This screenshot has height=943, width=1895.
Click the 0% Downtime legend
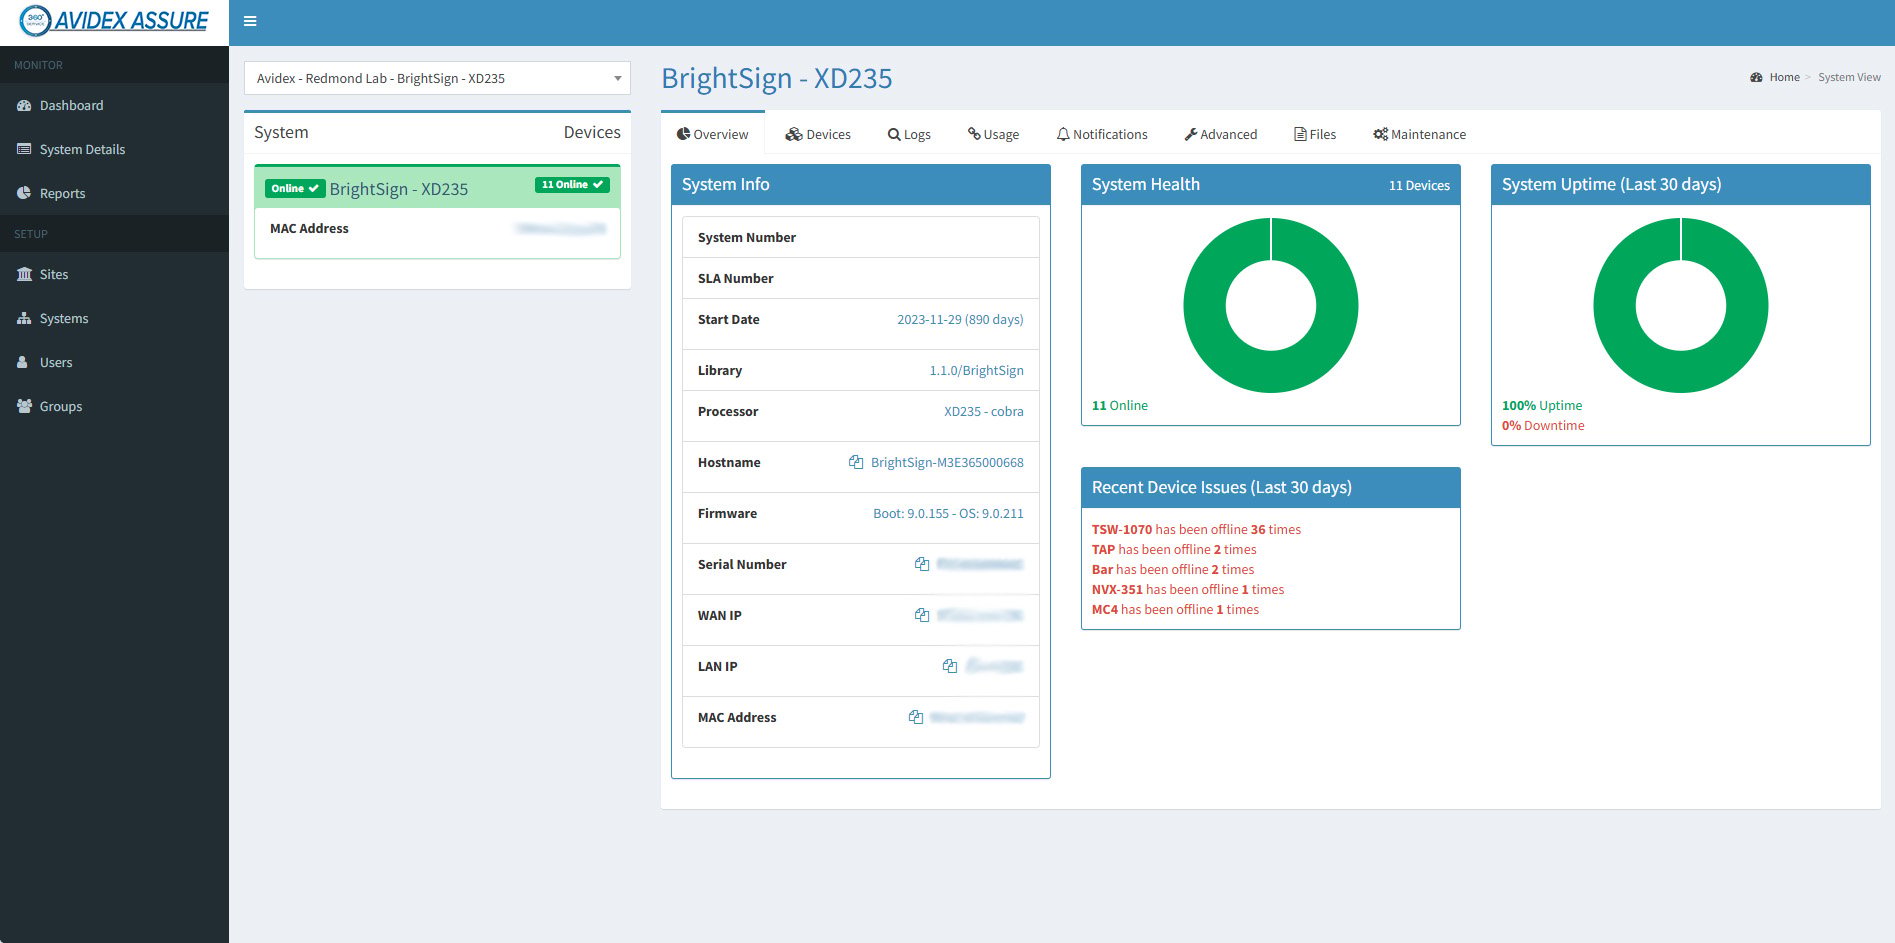pos(1543,425)
